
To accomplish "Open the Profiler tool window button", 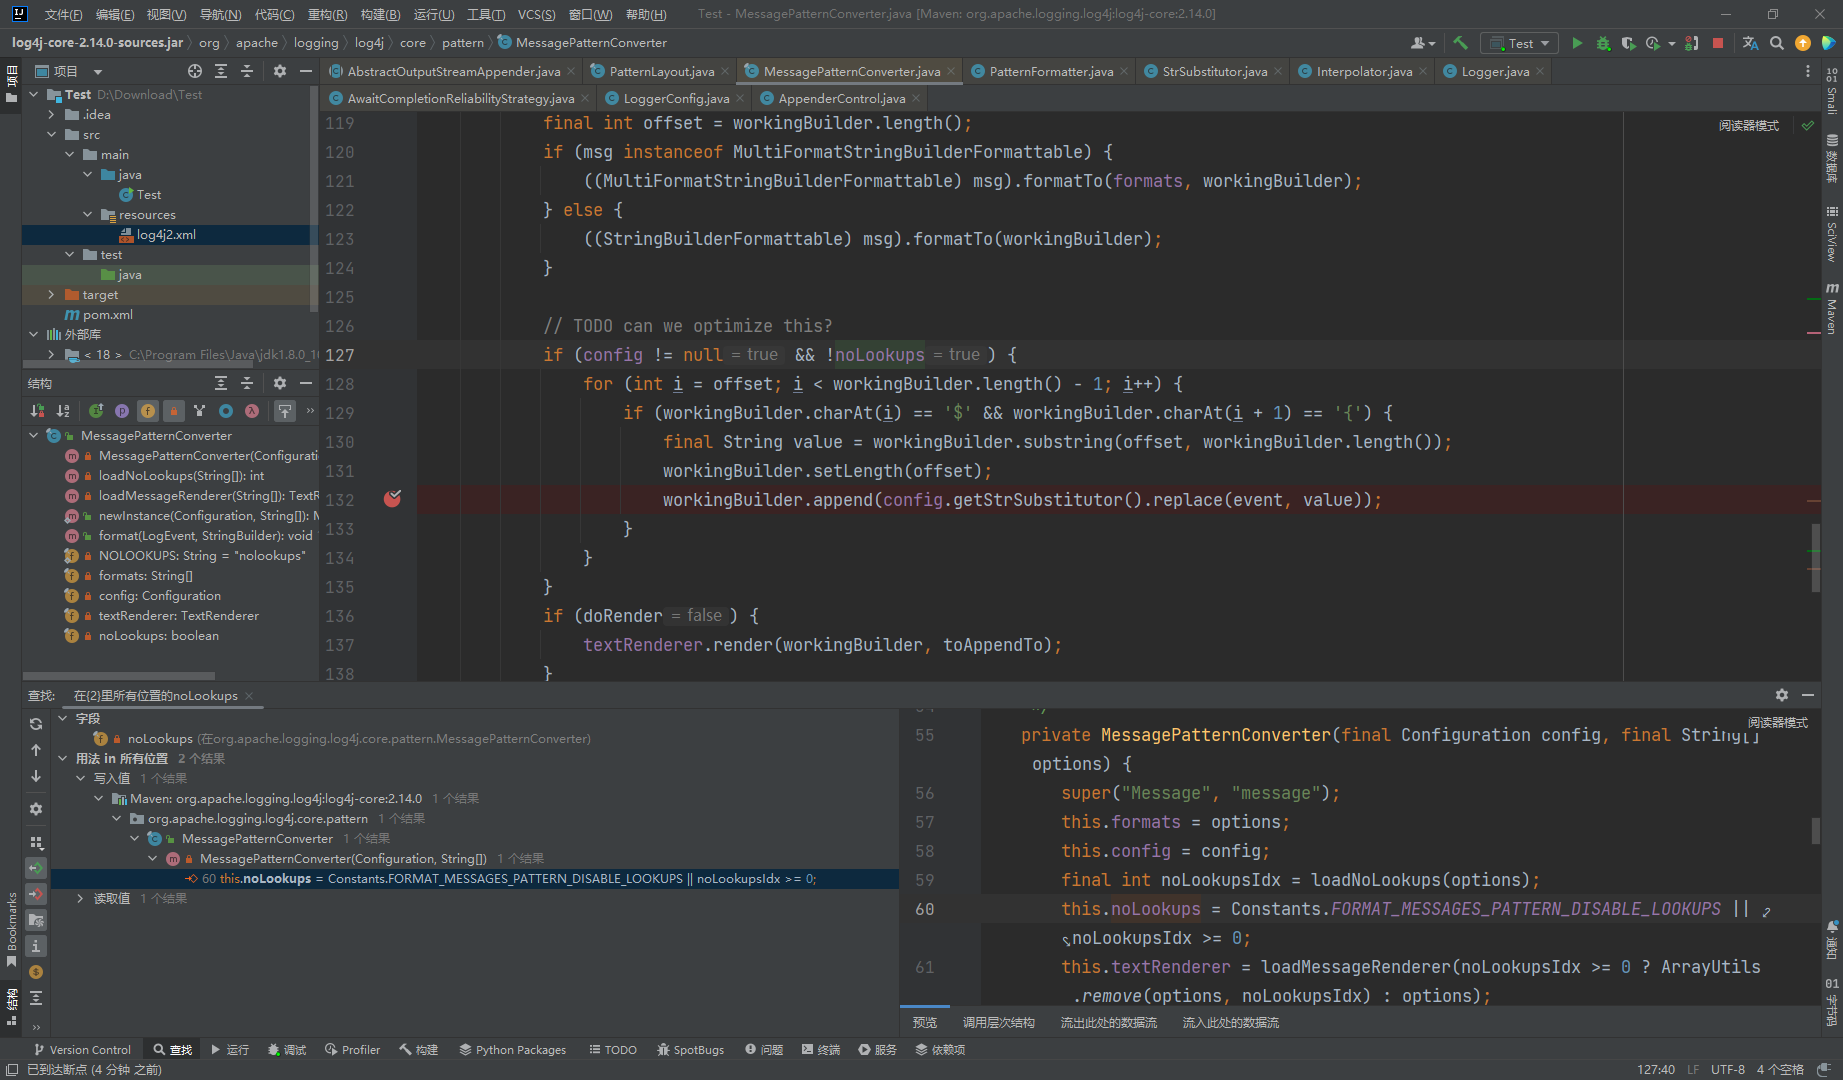I will 352,1049.
